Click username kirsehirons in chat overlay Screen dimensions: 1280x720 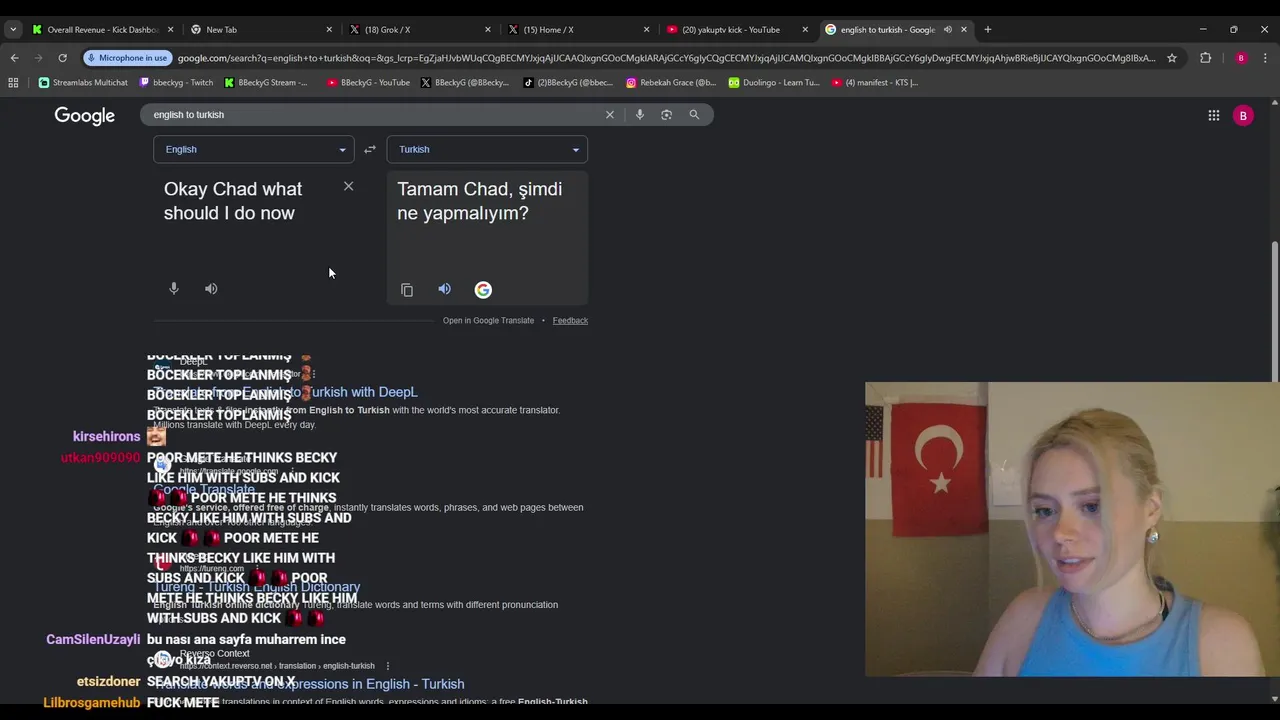(106, 437)
